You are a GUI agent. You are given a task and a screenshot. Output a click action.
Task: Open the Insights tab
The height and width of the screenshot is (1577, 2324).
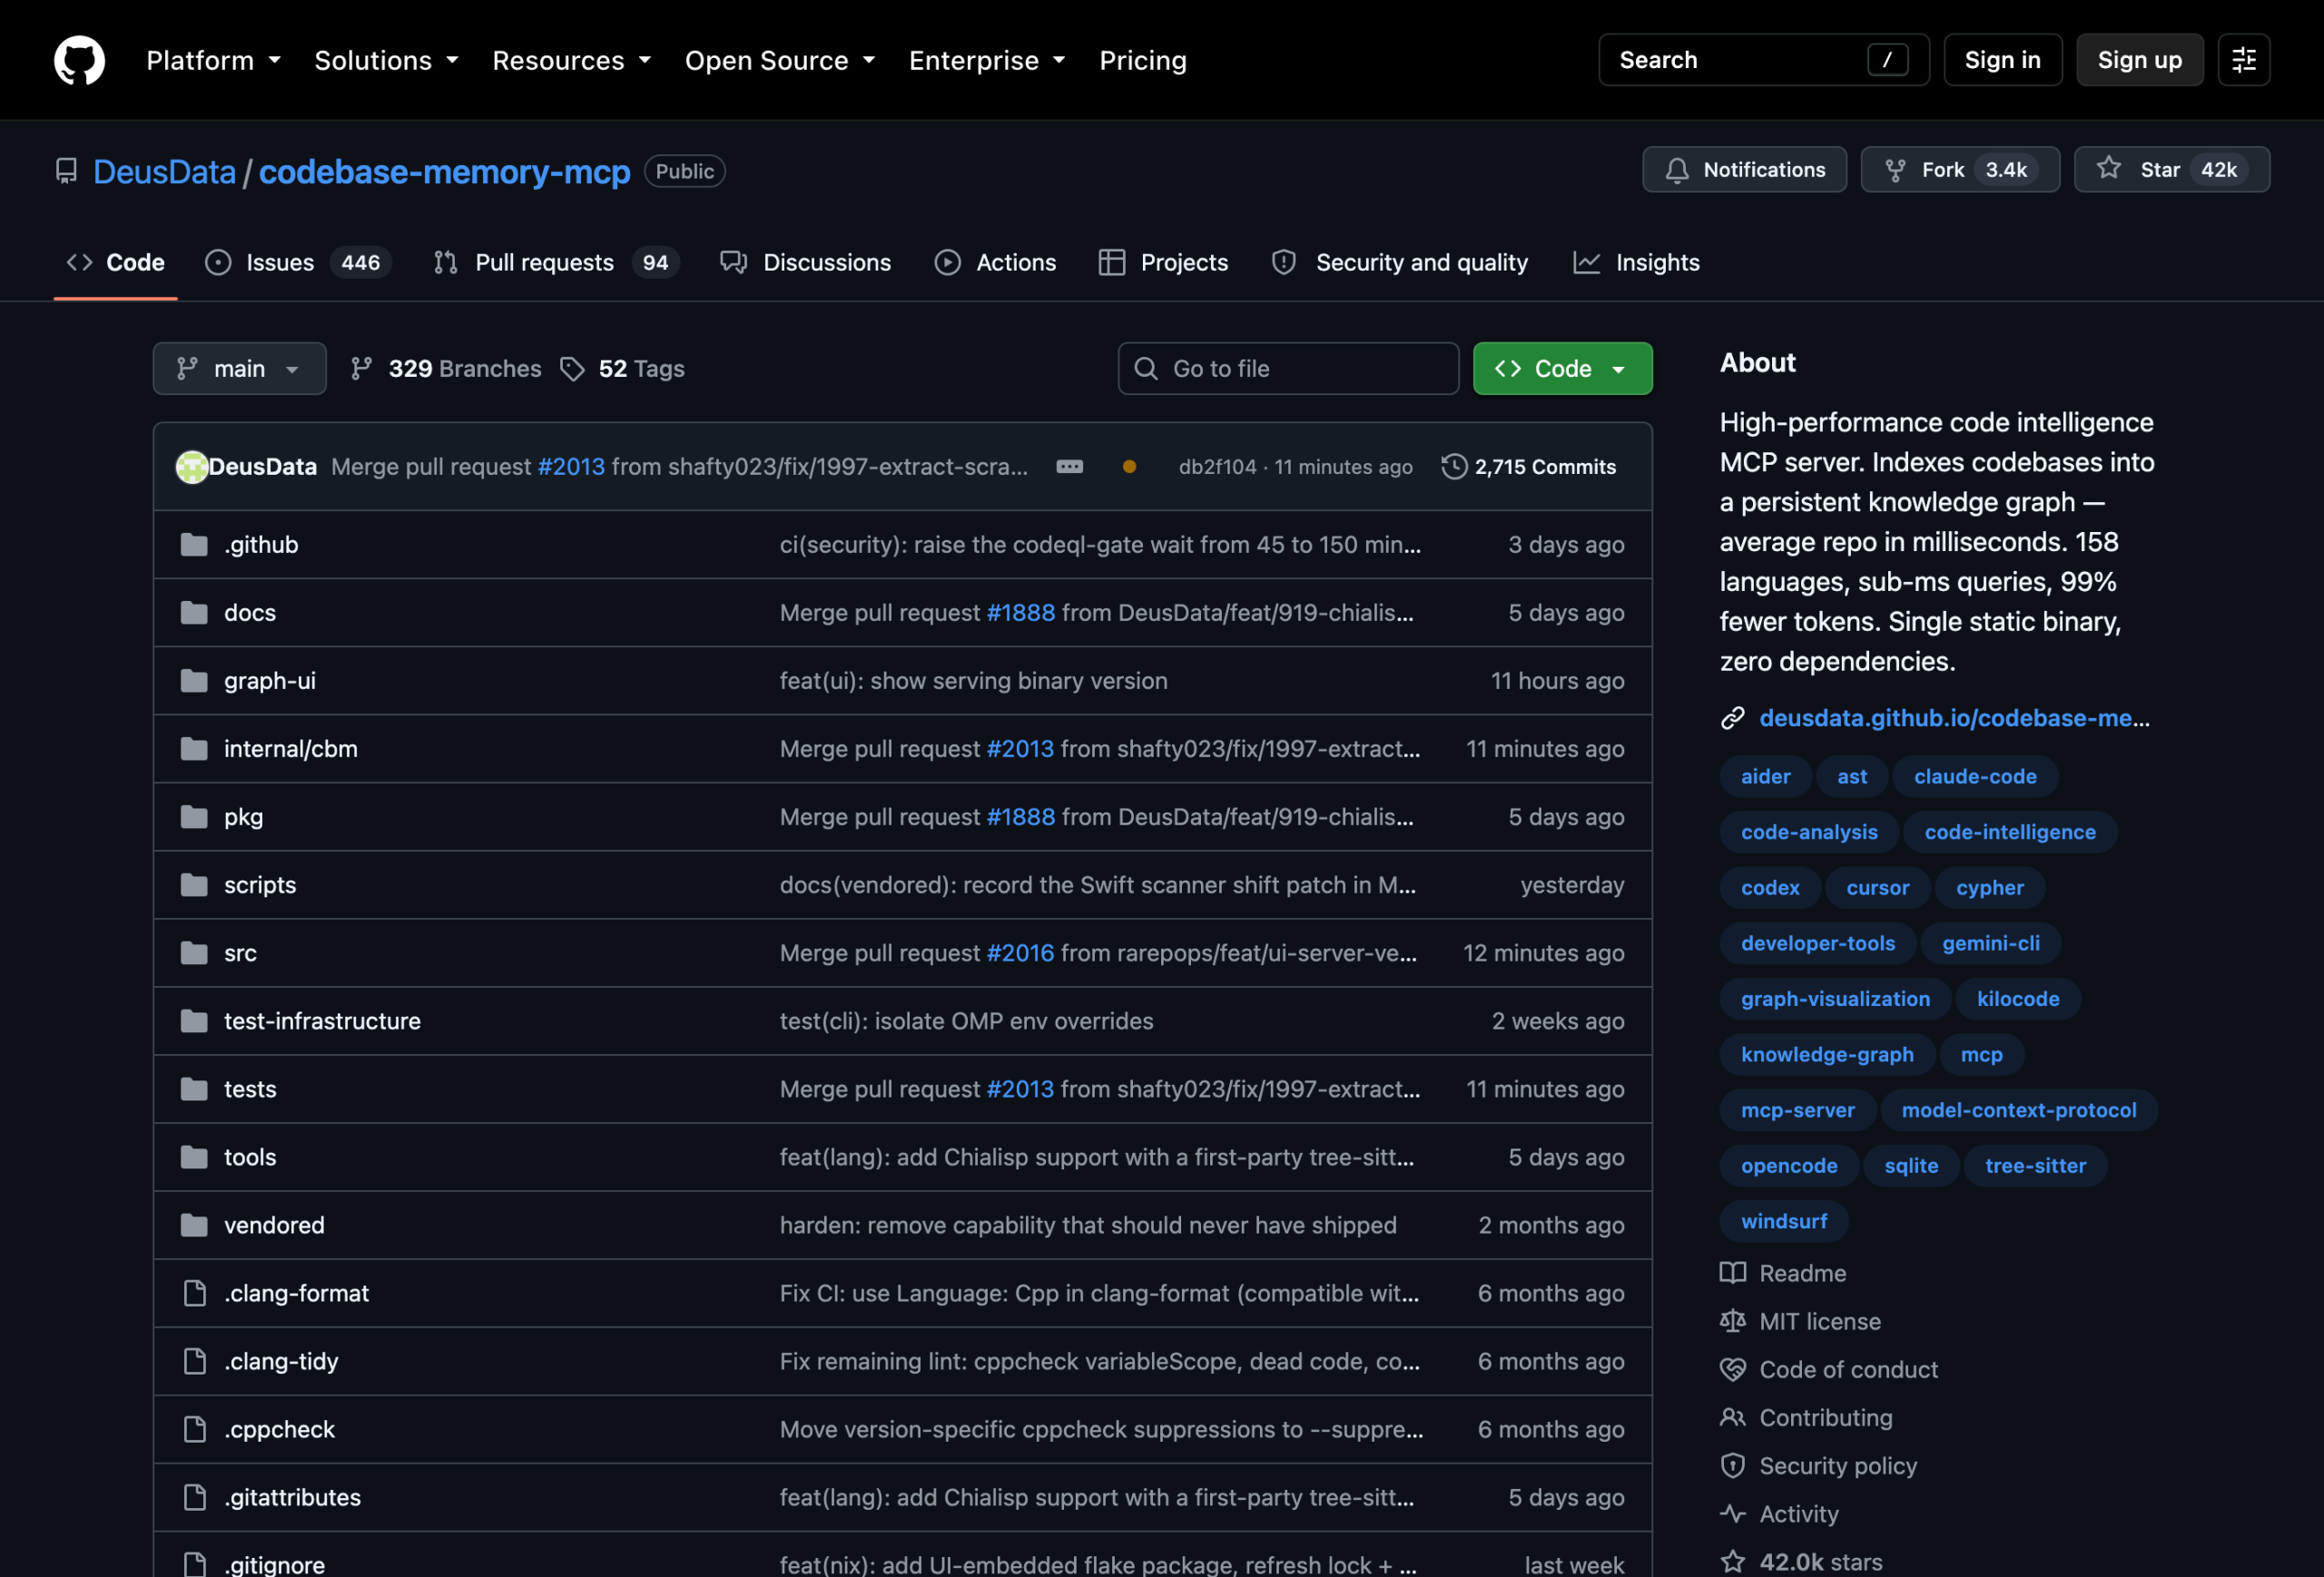1637,263
